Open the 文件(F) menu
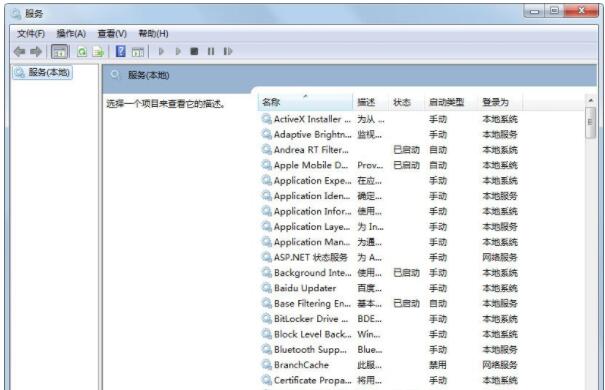The width and height of the screenshot is (605, 390). (30, 34)
